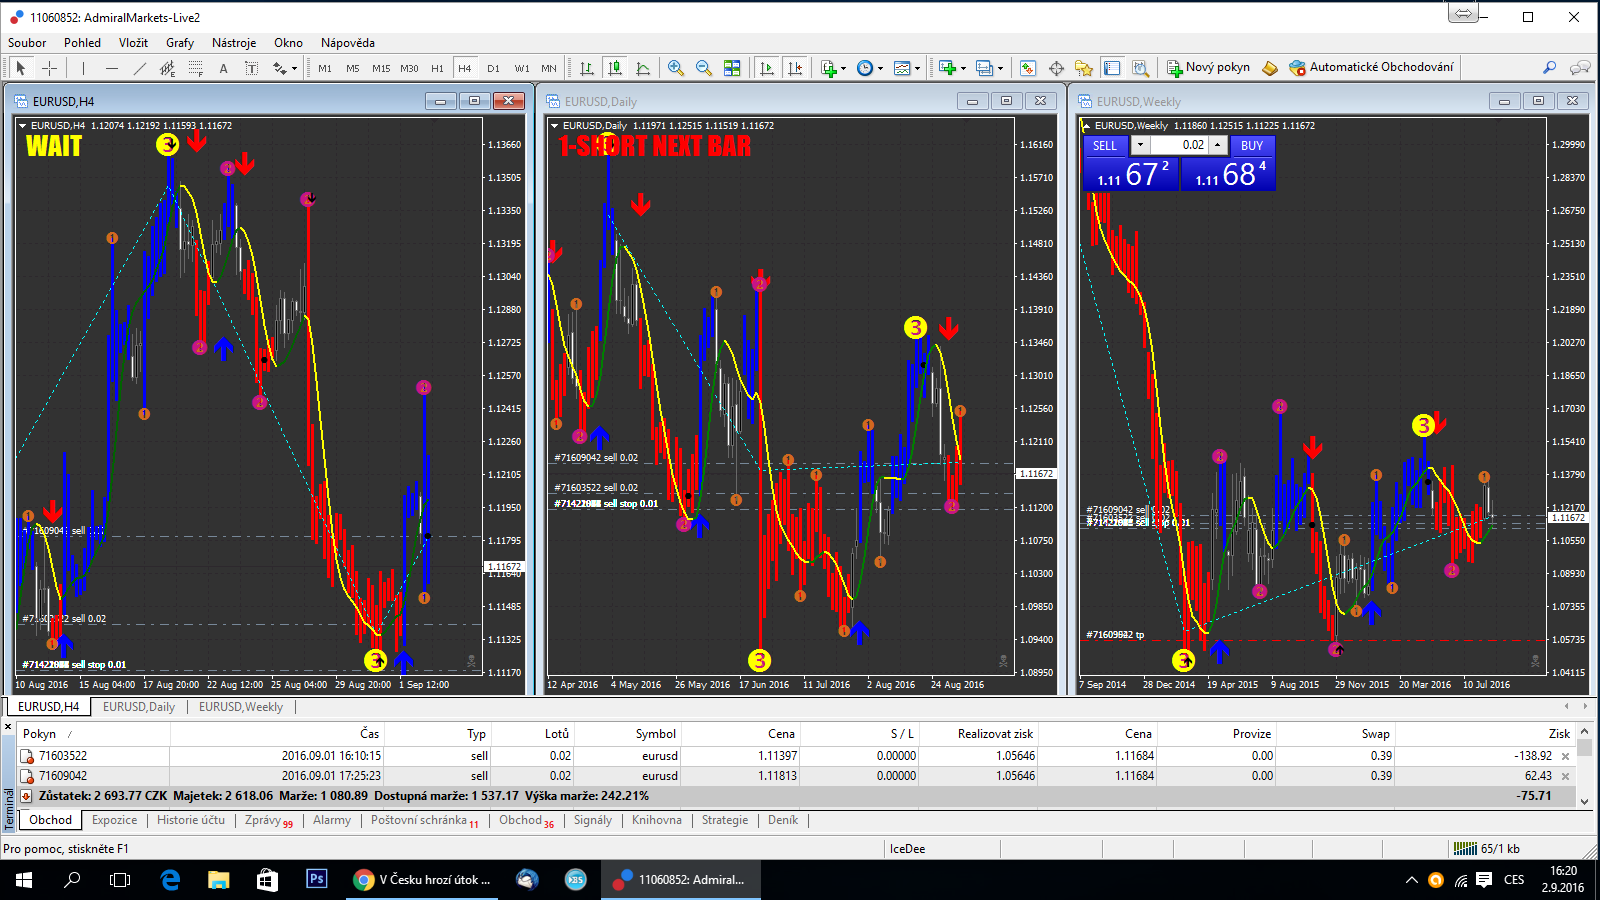Switch chart to bar chart mode
Viewport: 1600px width, 900px height.
pyautogui.click(x=587, y=68)
